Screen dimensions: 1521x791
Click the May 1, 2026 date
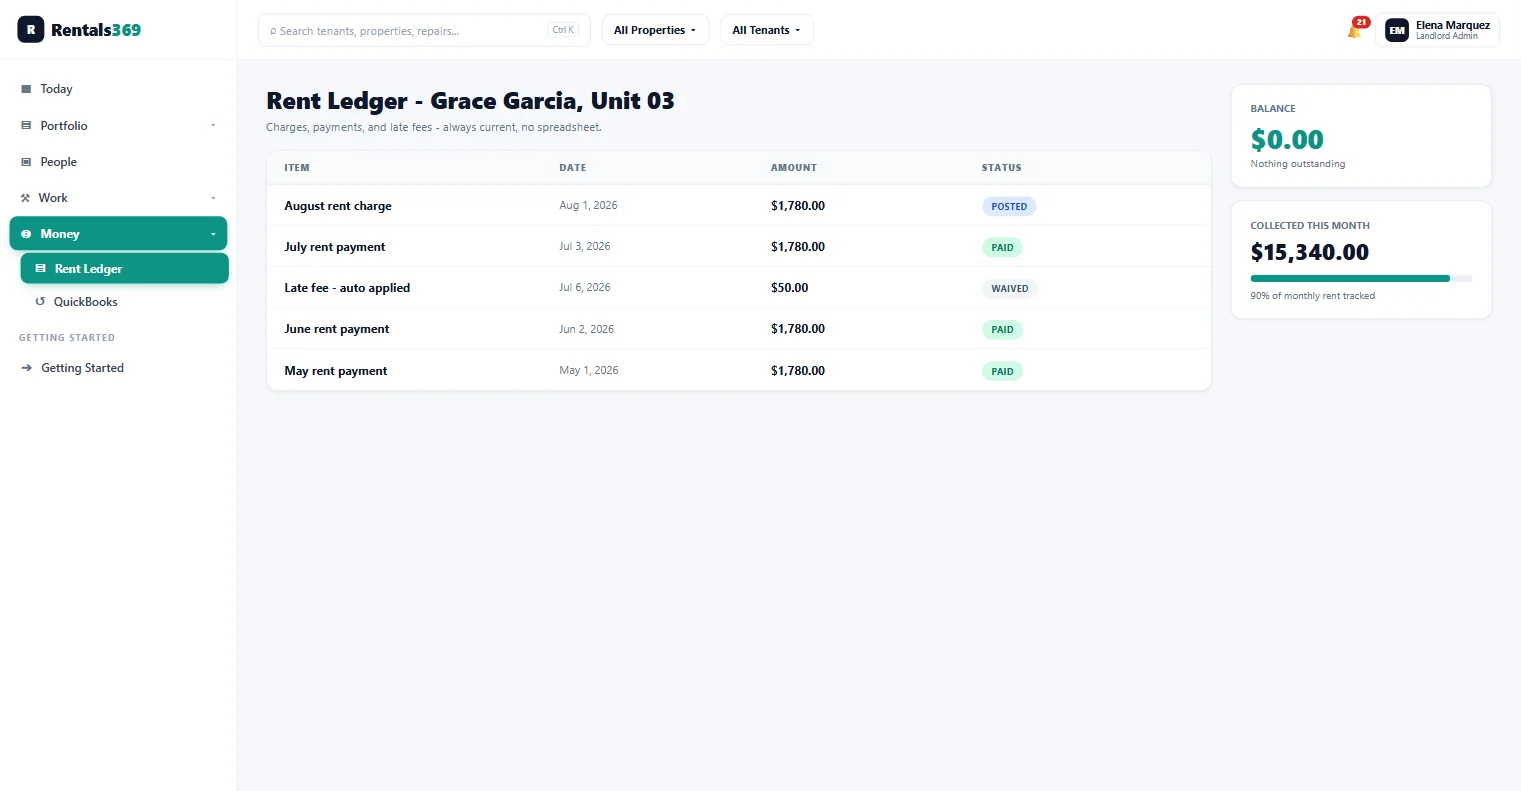588,370
